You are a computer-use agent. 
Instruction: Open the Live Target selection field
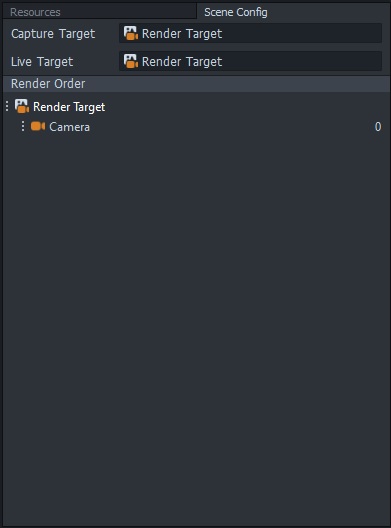250,61
